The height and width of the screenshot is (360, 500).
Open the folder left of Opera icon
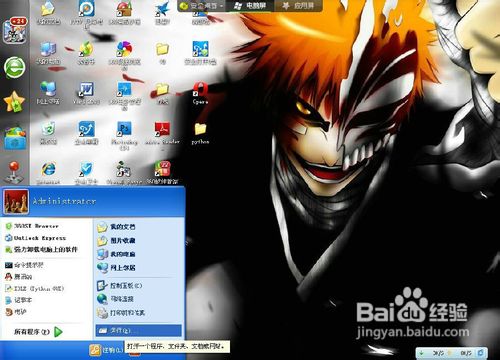162,93
